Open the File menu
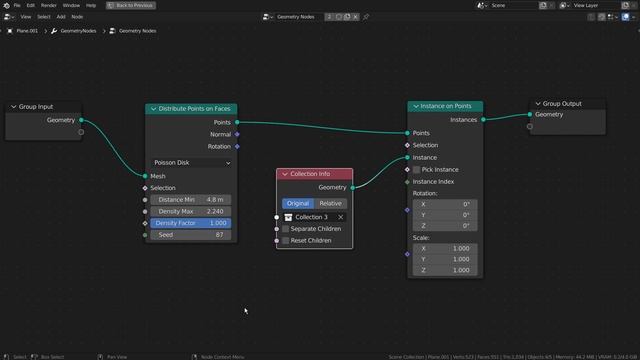The height and width of the screenshot is (360, 640). click(x=17, y=5)
